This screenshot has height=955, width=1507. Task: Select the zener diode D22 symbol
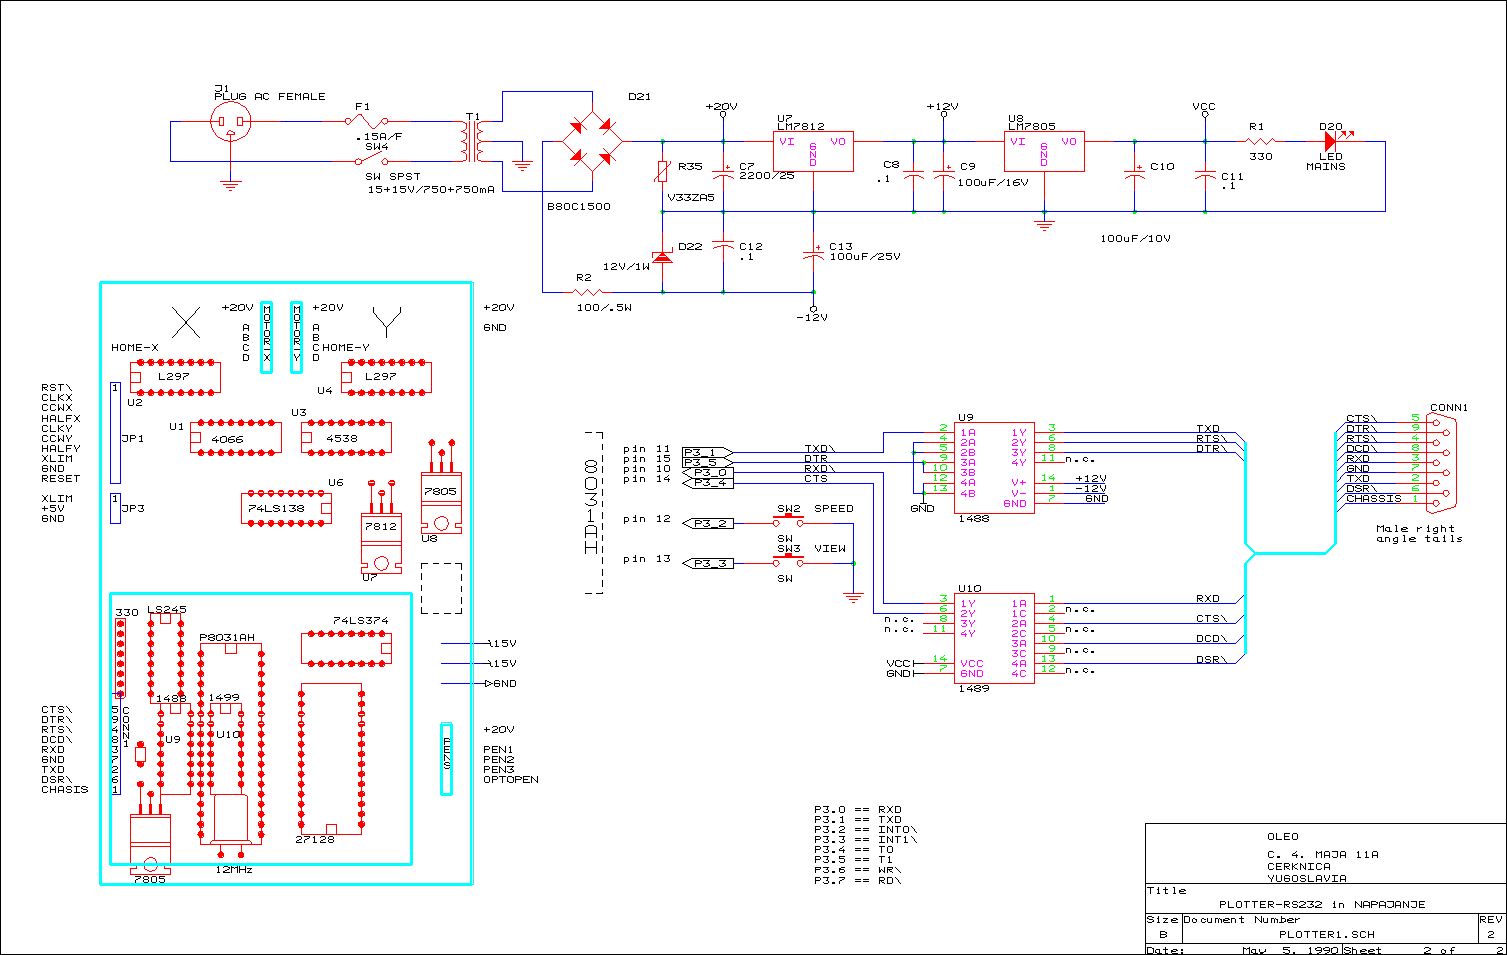[662, 254]
